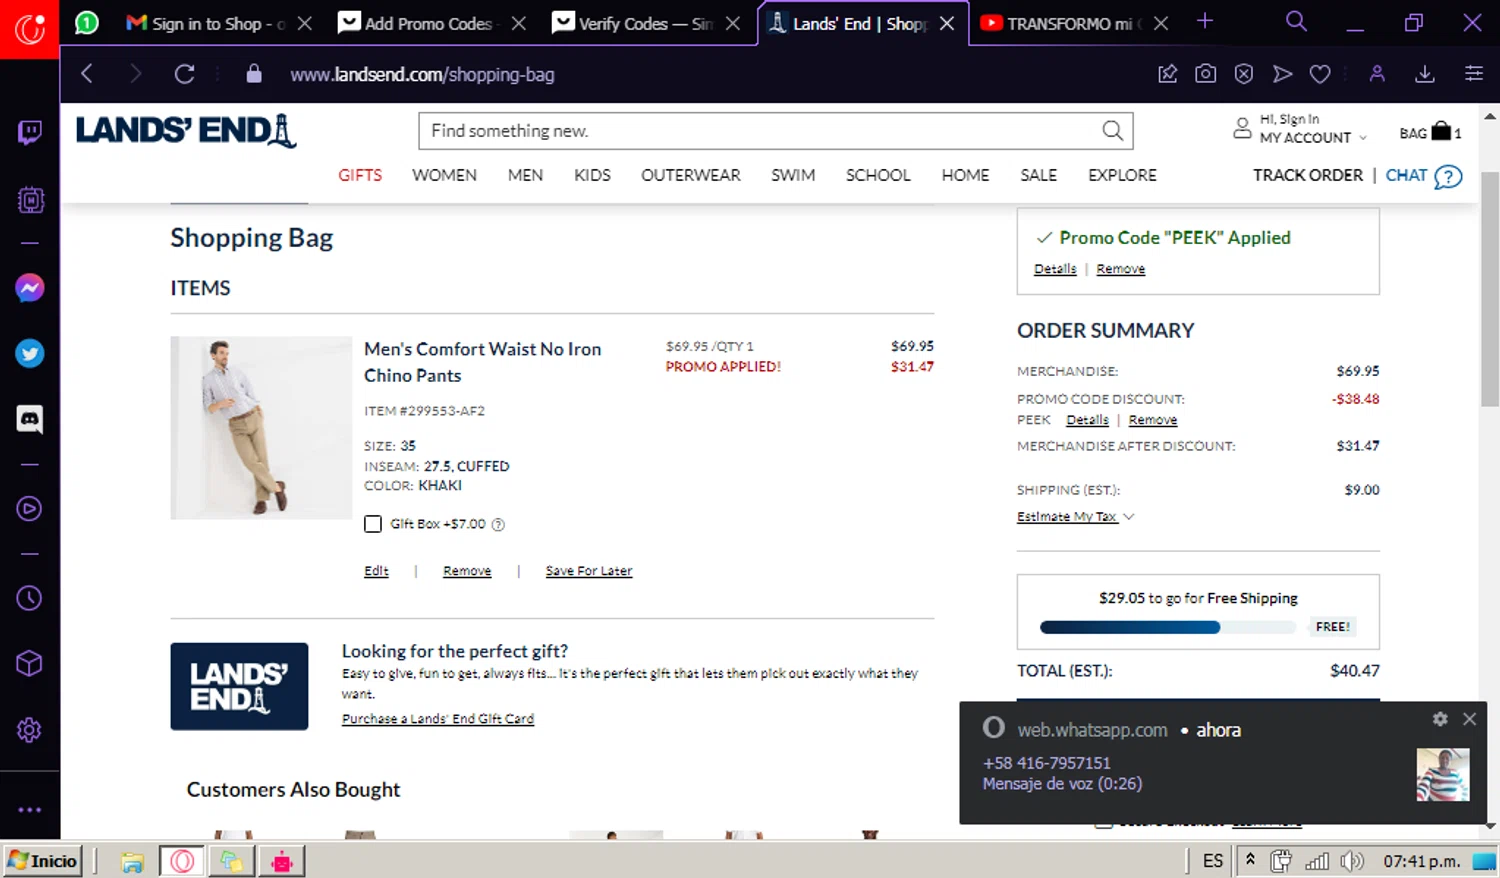The height and width of the screenshot is (878, 1500).
Task: Expand Estimate My Tax
Action: click(1075, 517)
